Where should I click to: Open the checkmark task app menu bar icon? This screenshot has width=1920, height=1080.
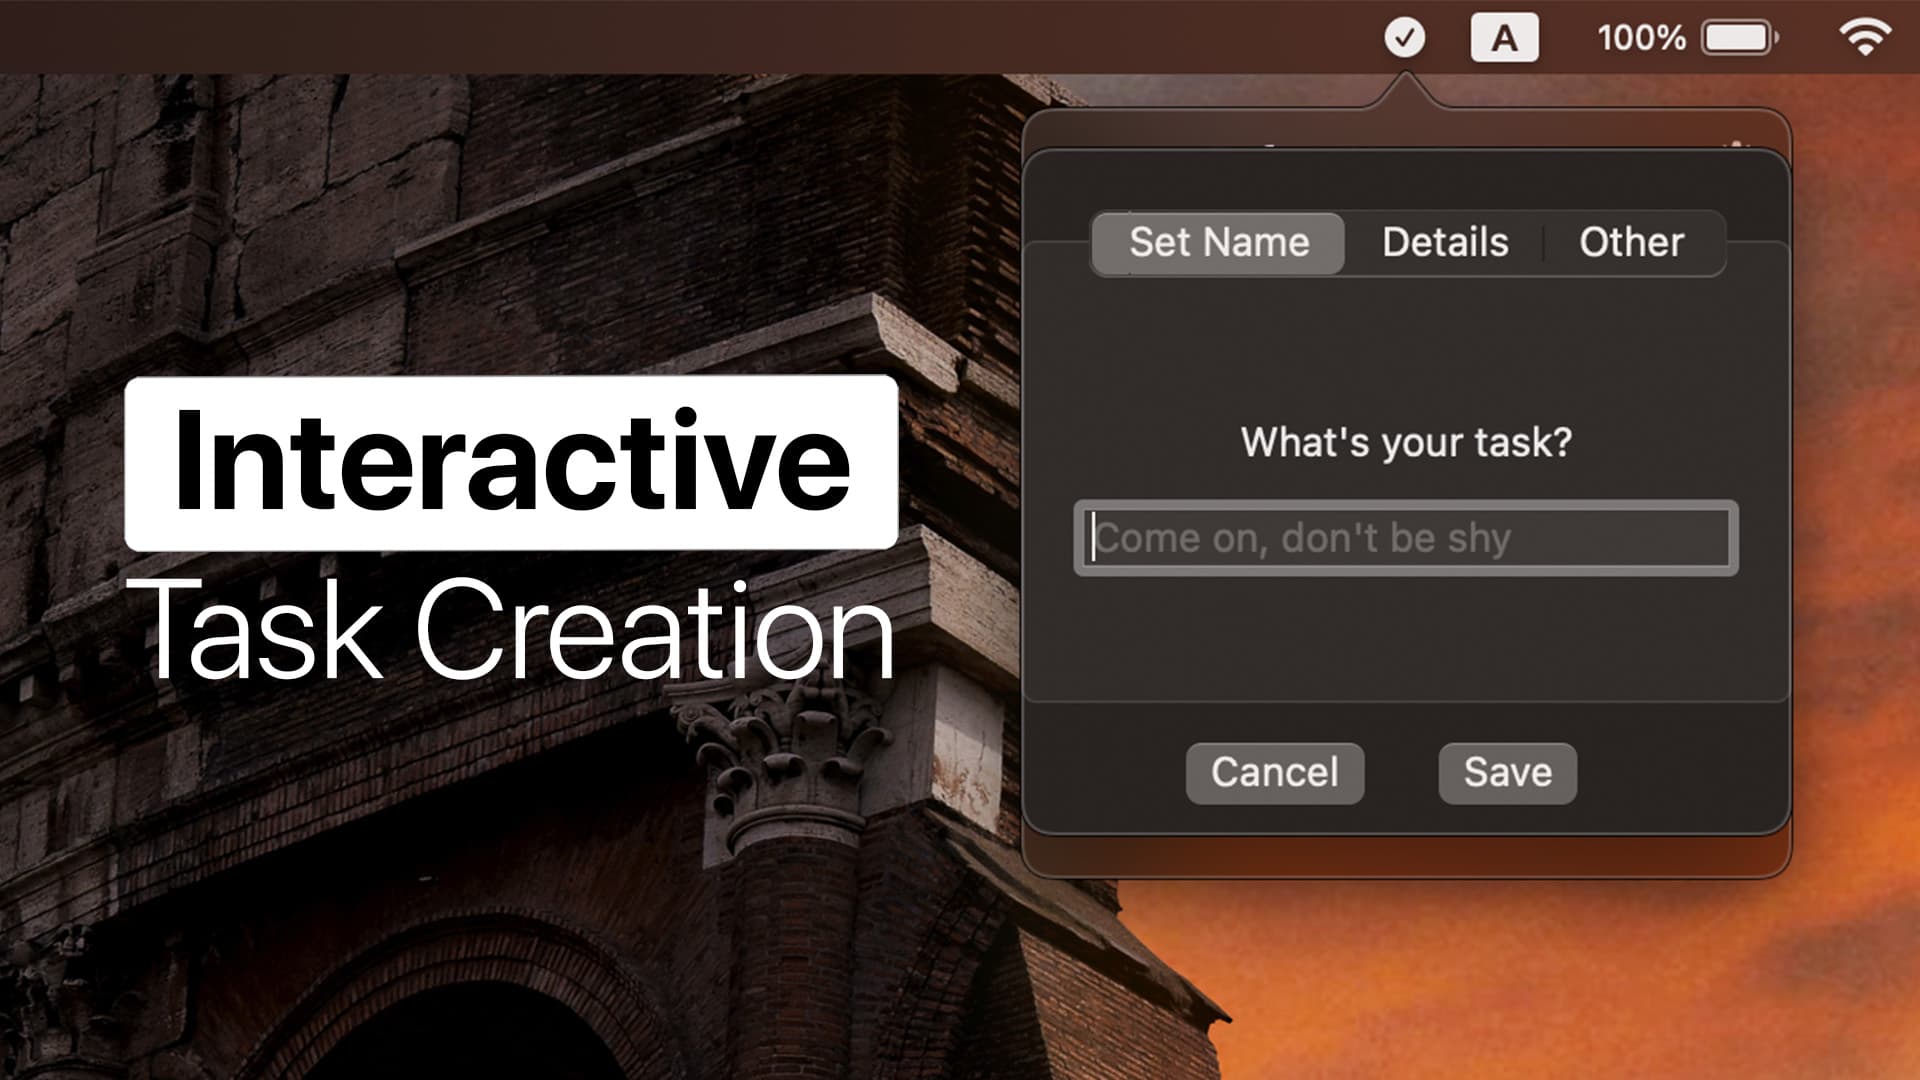coord(1404,38)
